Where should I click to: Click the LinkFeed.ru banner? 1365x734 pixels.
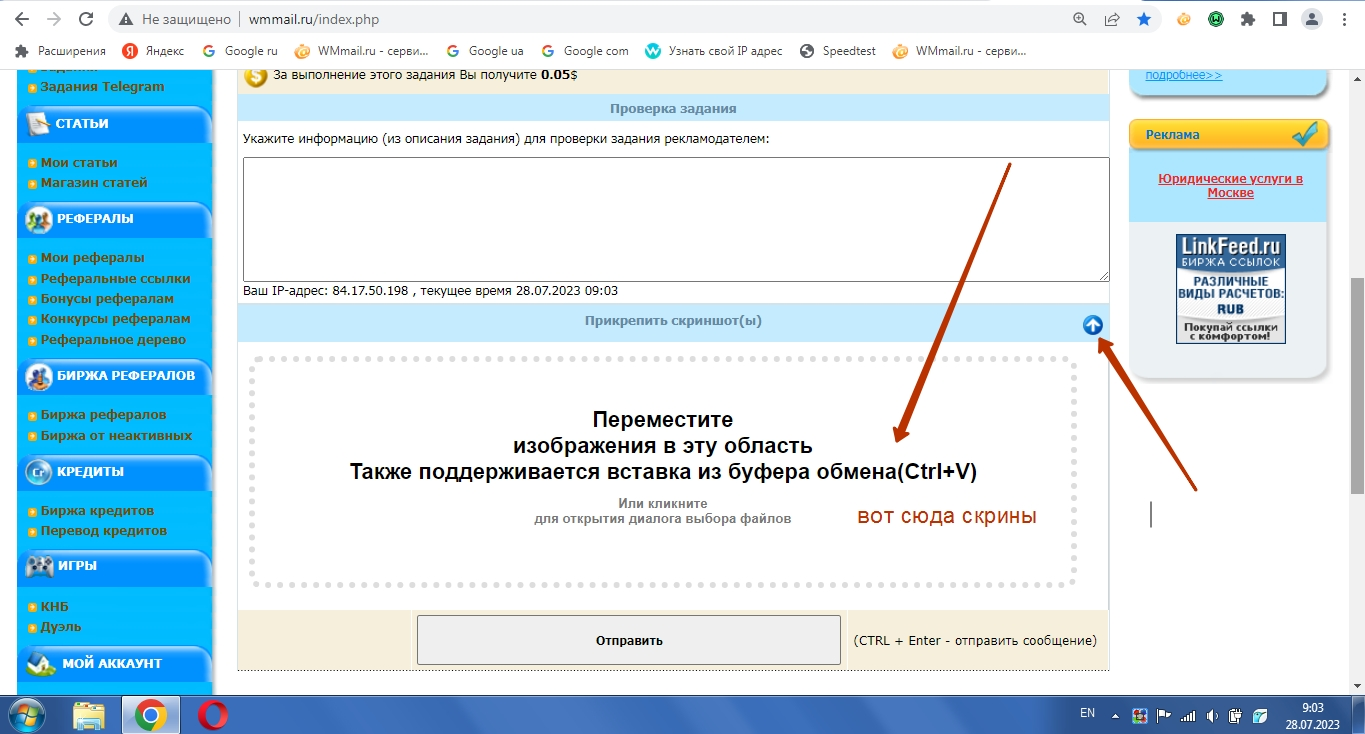[1230, 289]
